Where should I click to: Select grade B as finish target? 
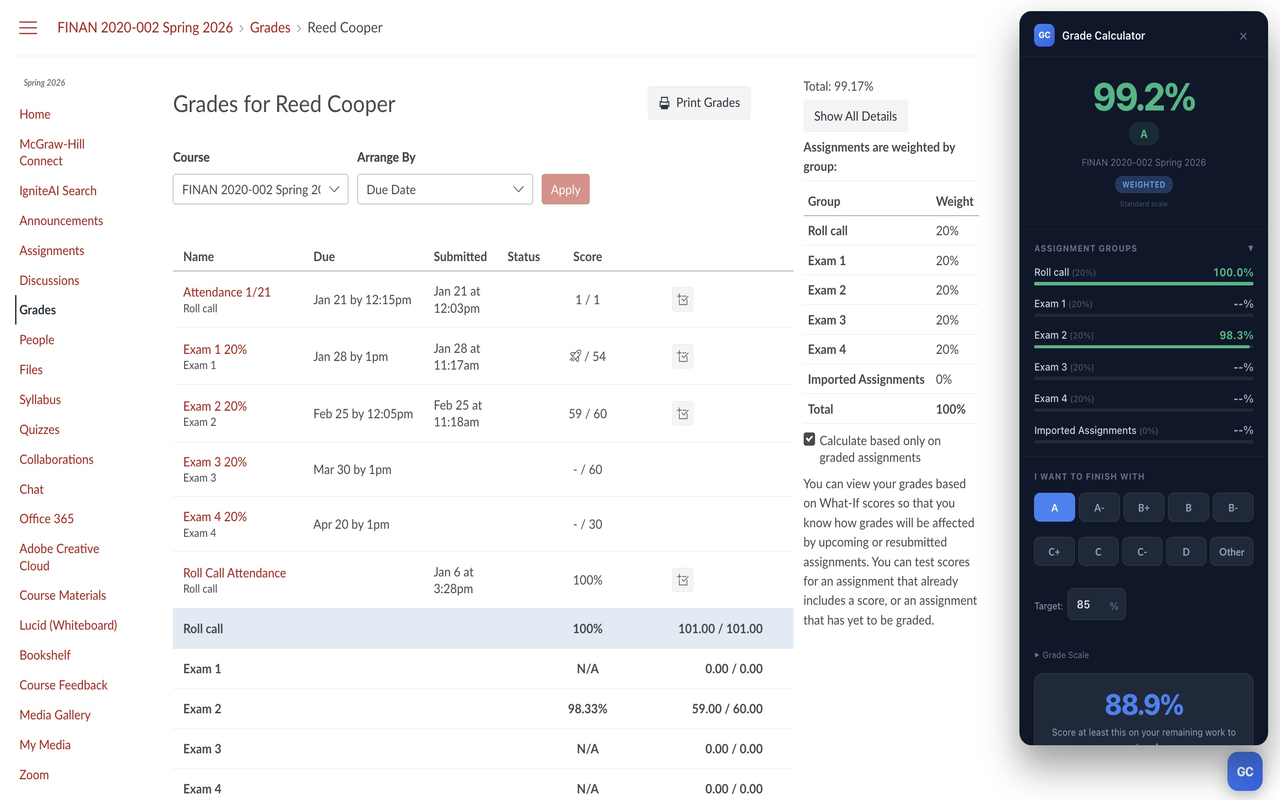[1188, 508]
